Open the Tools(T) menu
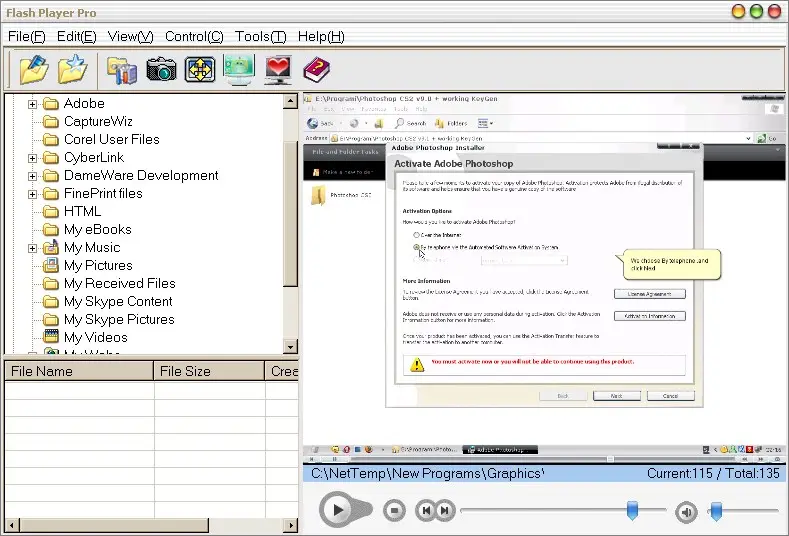Viewport: 789px width, 536px height. (x=261, y=36)
